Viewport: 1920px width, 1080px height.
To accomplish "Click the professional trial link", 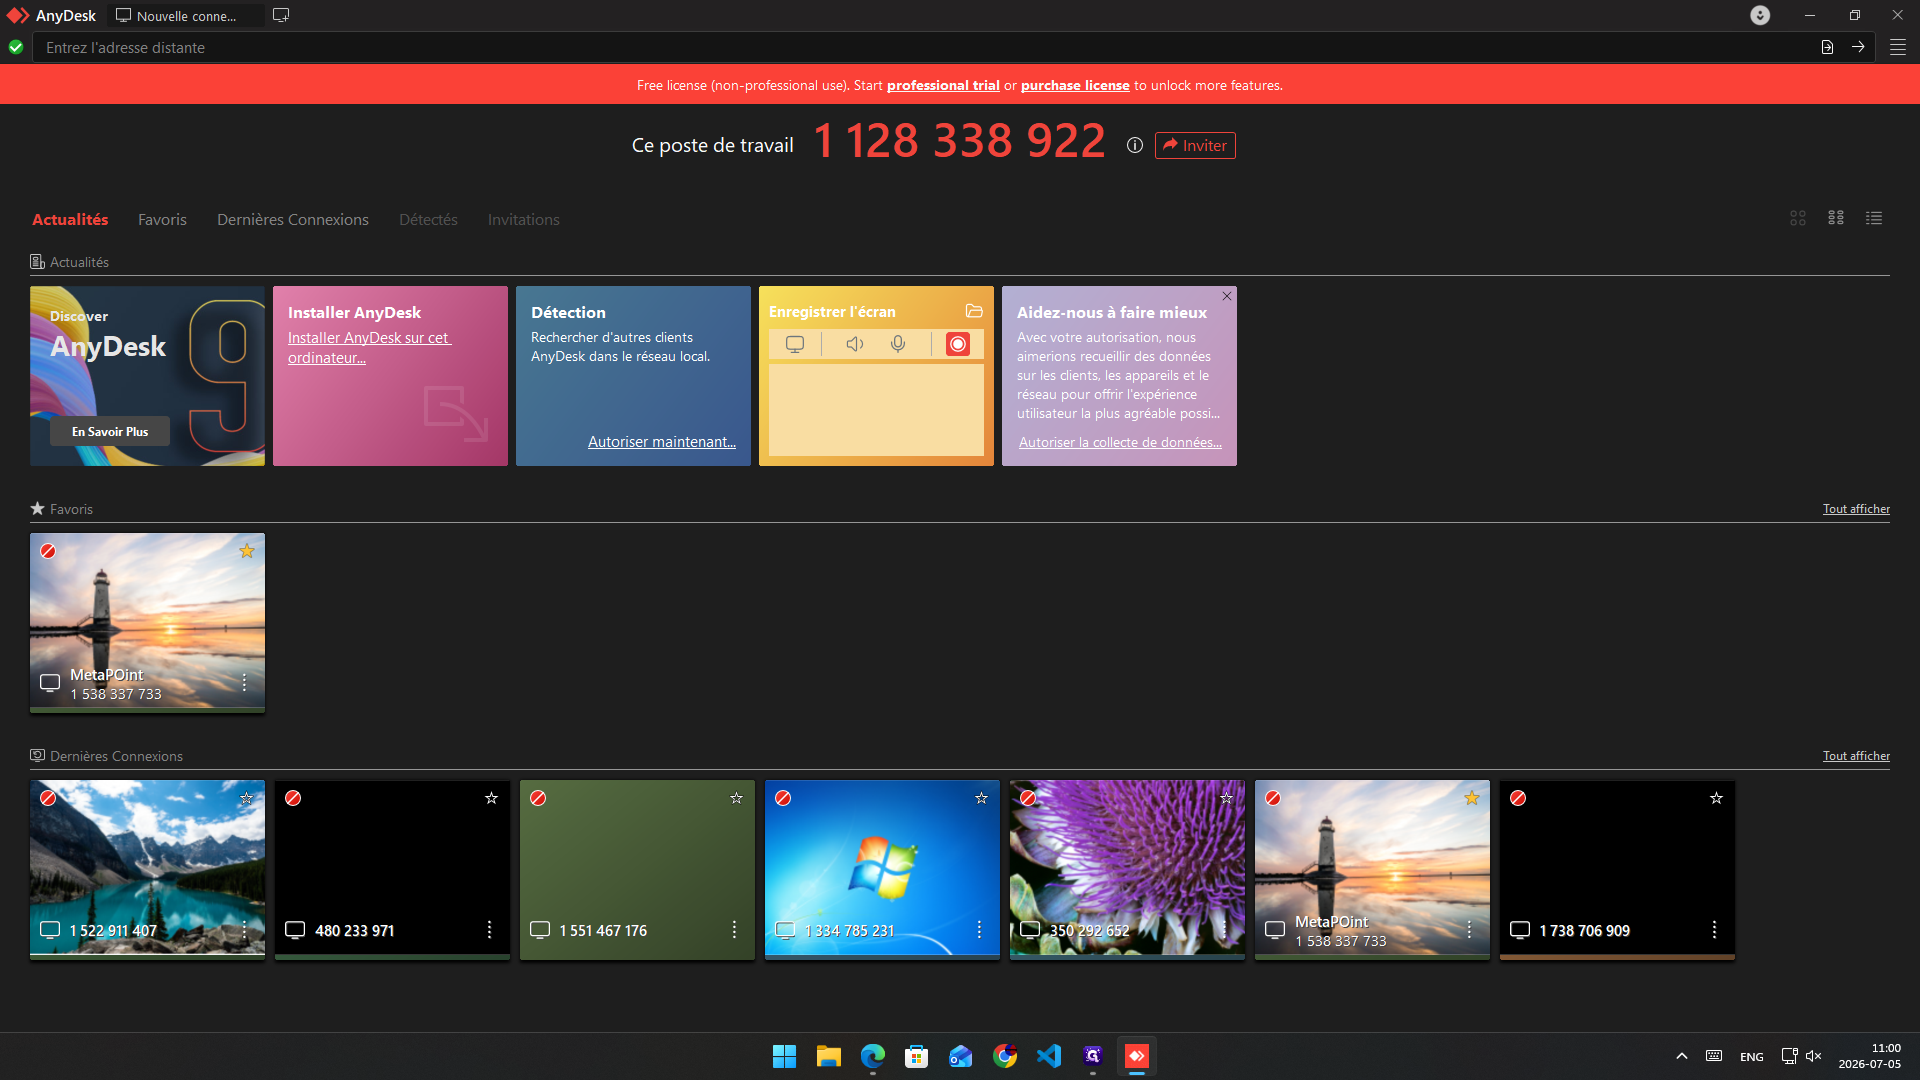I will 943,85.
